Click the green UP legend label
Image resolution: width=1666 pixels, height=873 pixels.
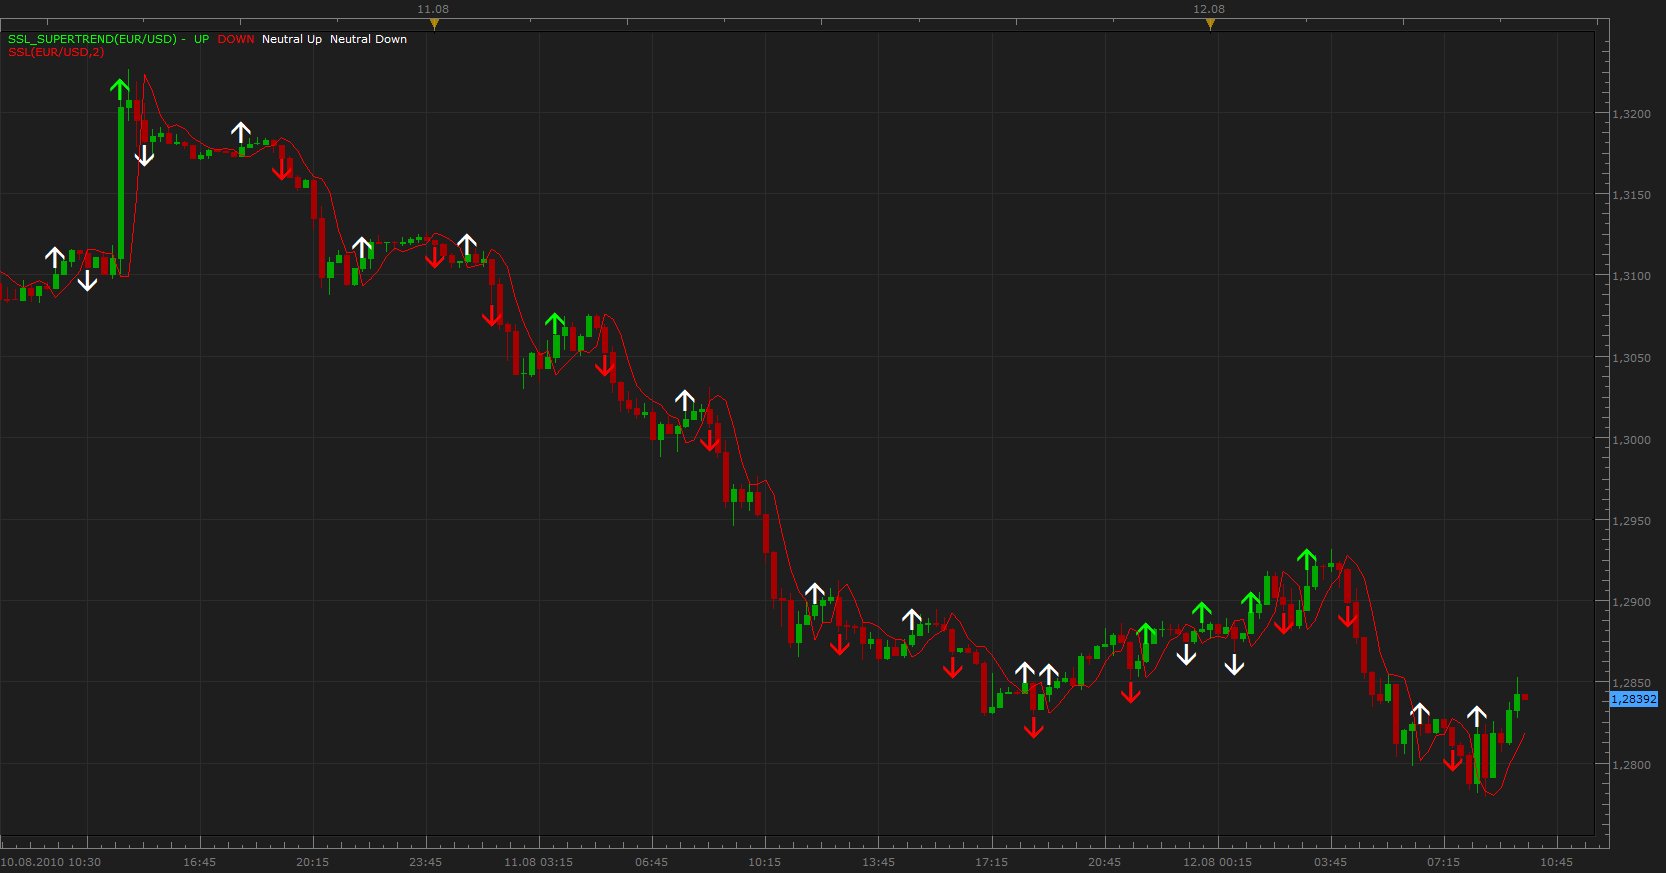(x=202, y=39)
